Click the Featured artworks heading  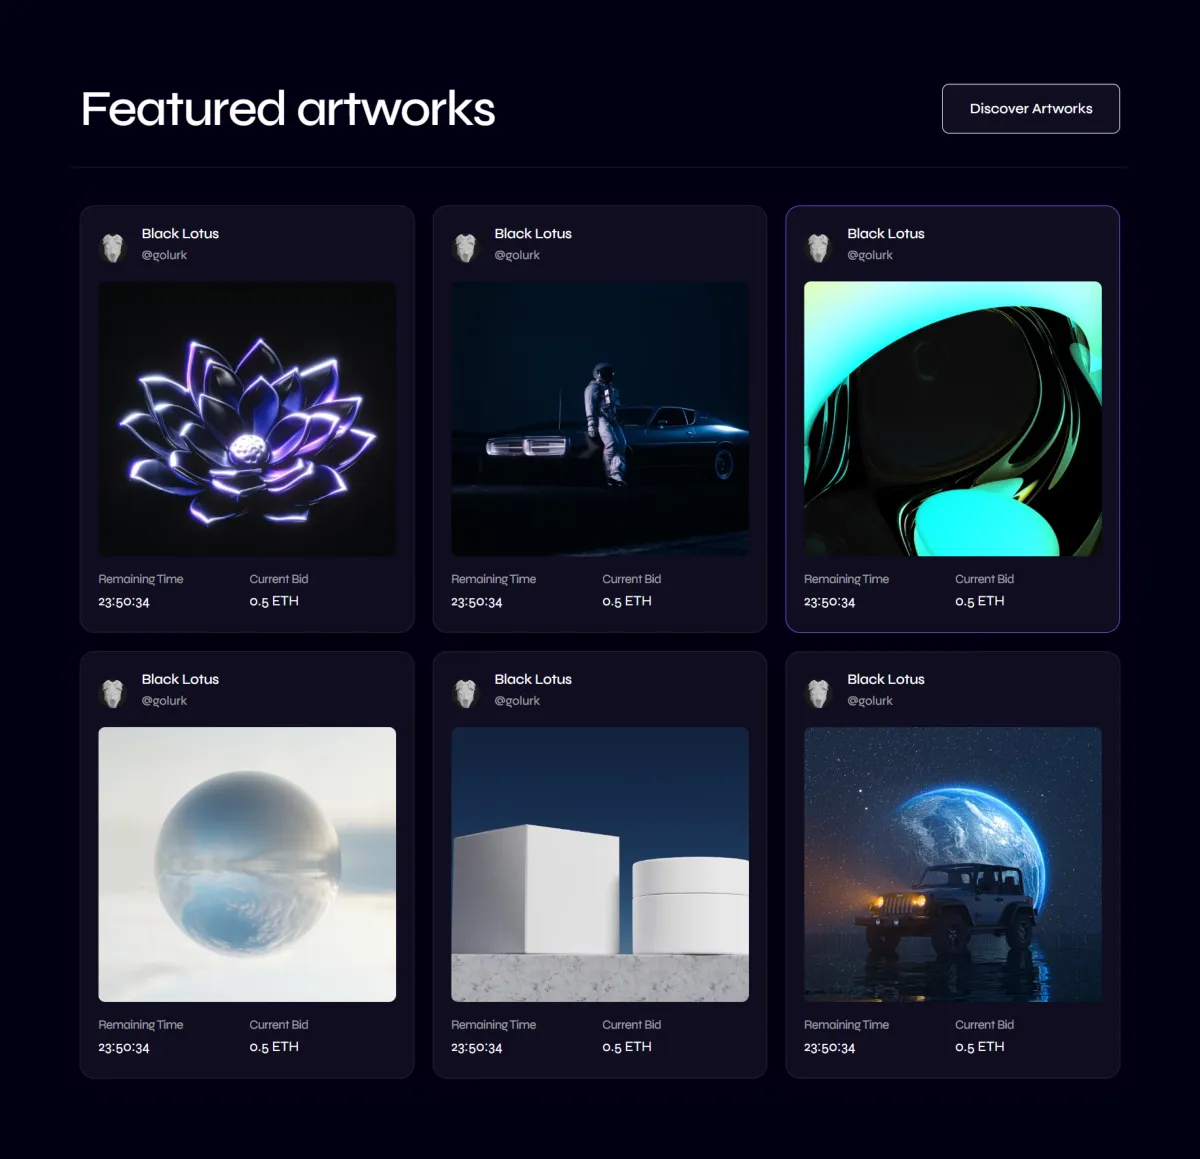pyautogui.click(x=288, y=109)
